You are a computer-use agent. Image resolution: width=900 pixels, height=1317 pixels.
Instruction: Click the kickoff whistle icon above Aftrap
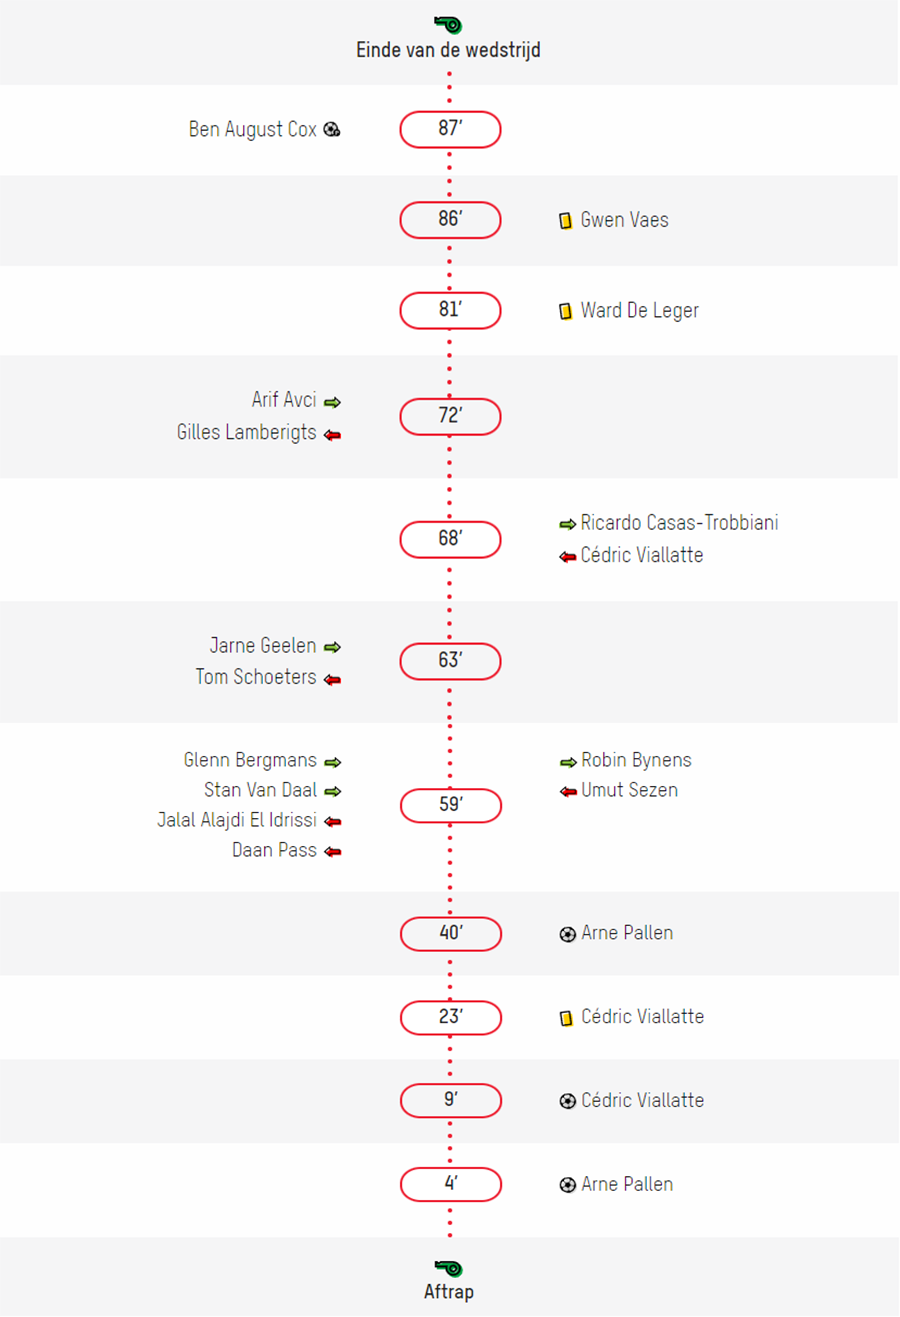pos(448,1267)
